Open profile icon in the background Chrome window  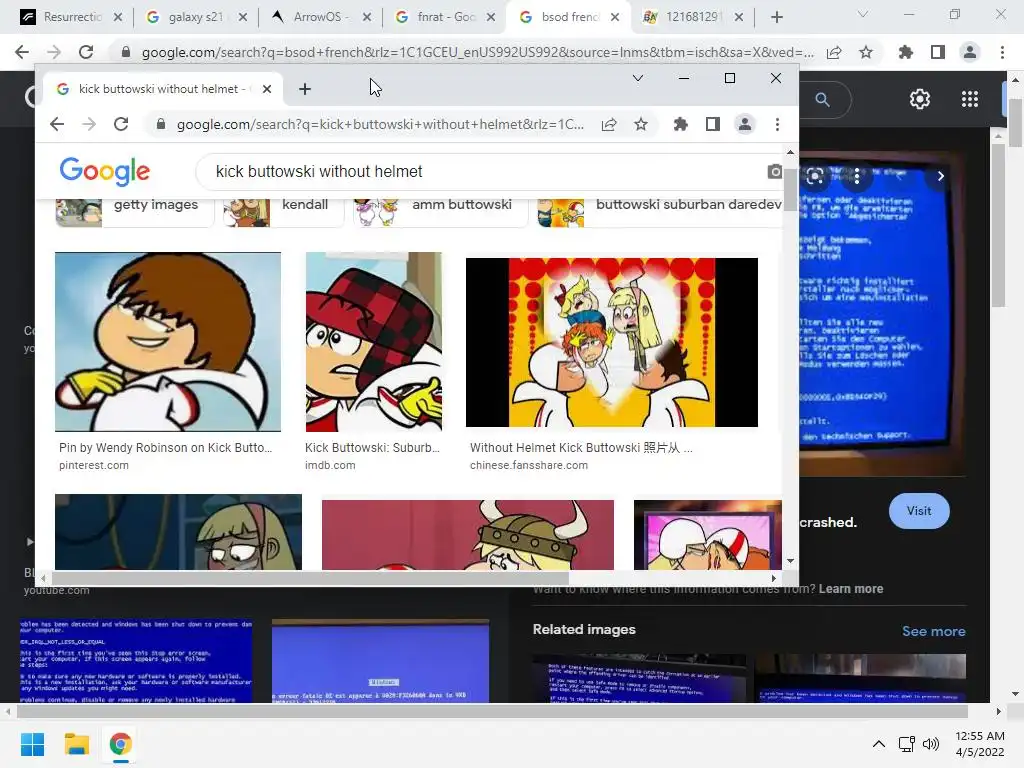(970, 52)
